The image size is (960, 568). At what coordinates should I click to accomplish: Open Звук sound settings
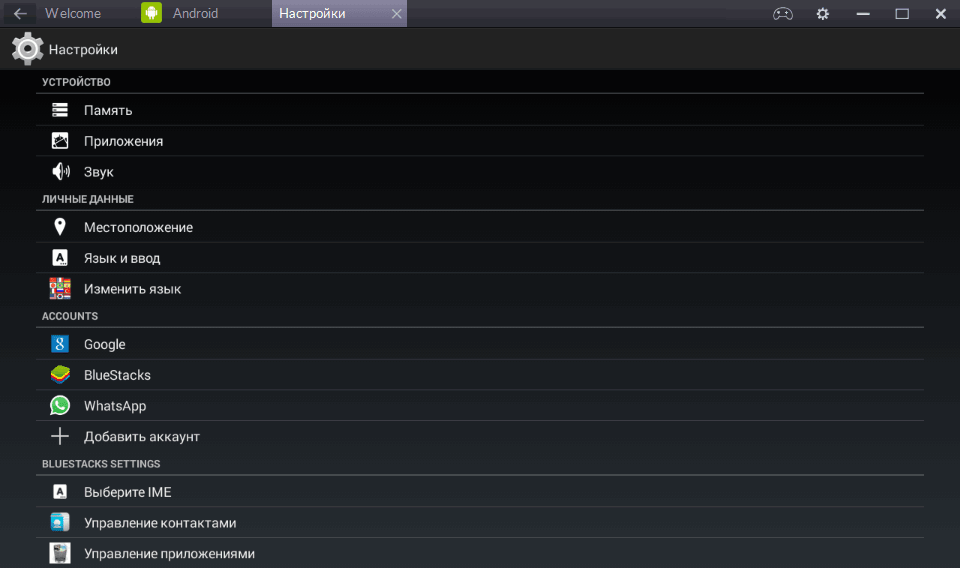point(479,172)
